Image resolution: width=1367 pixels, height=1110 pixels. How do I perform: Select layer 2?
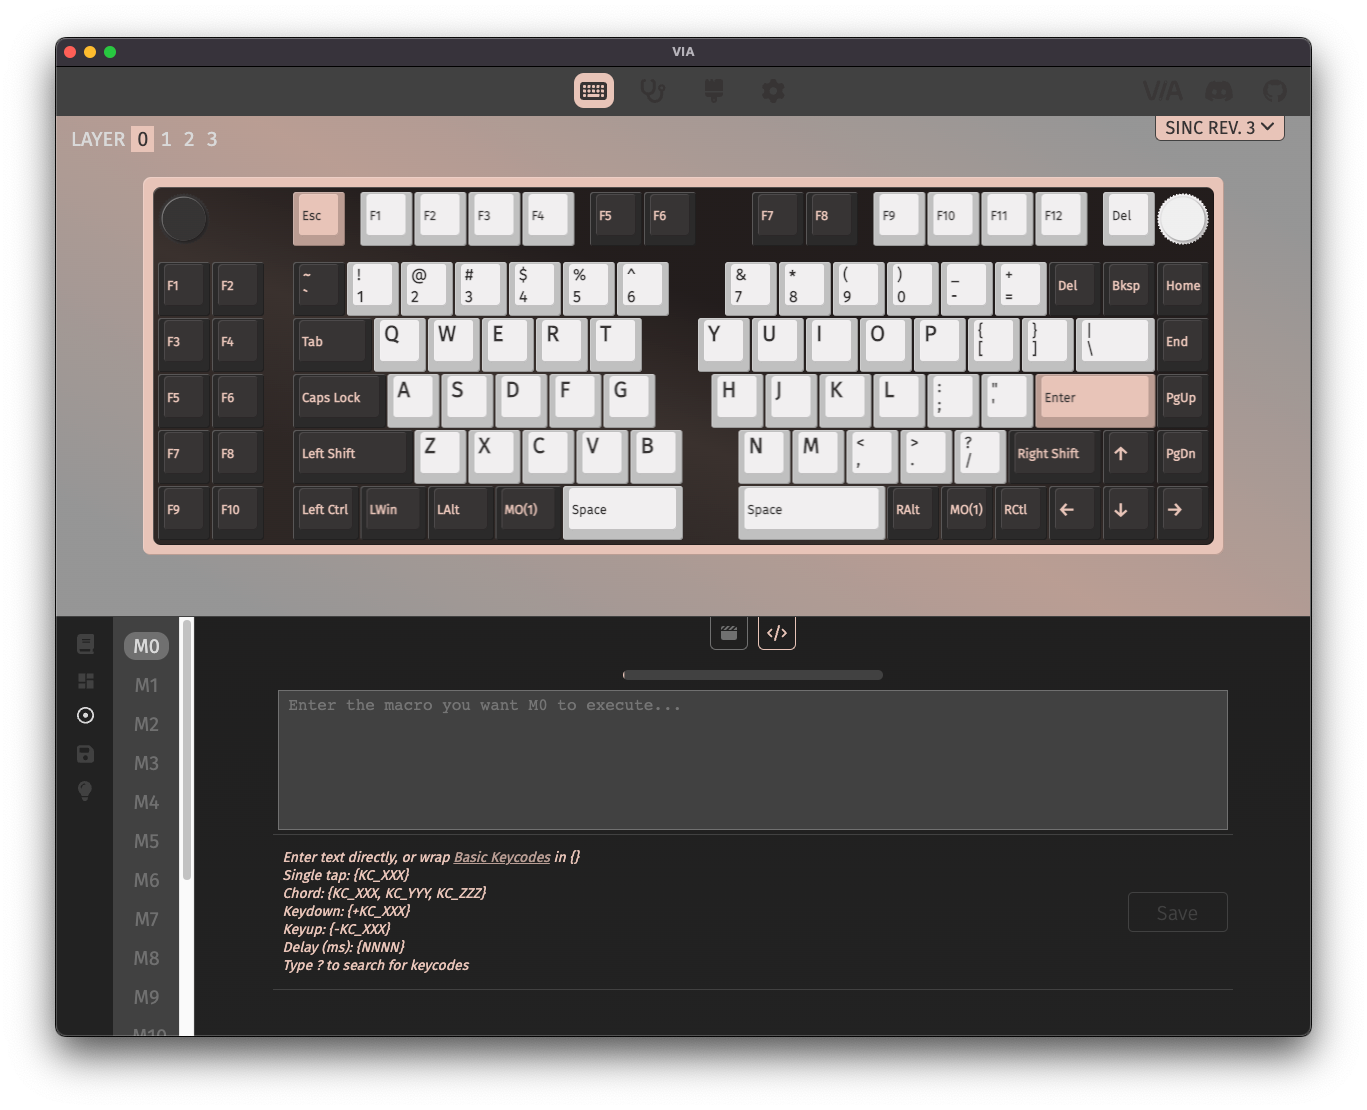[189, 139]
